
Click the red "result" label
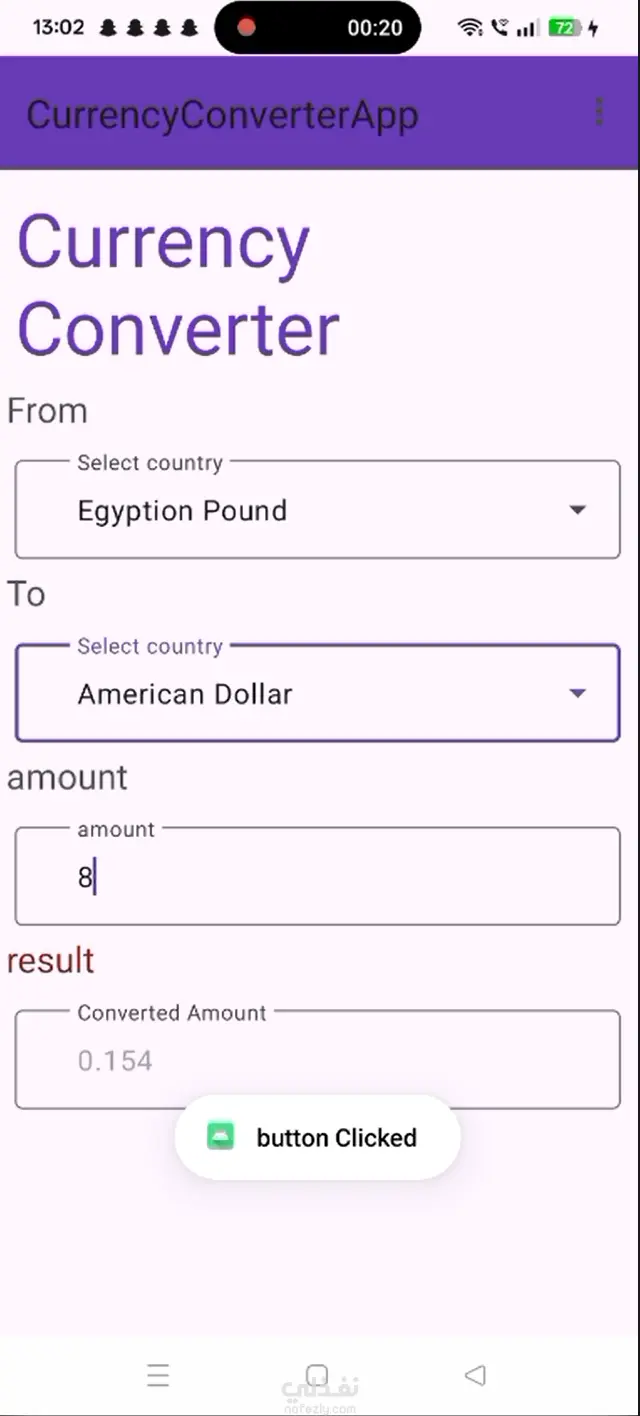pos(51,960)
